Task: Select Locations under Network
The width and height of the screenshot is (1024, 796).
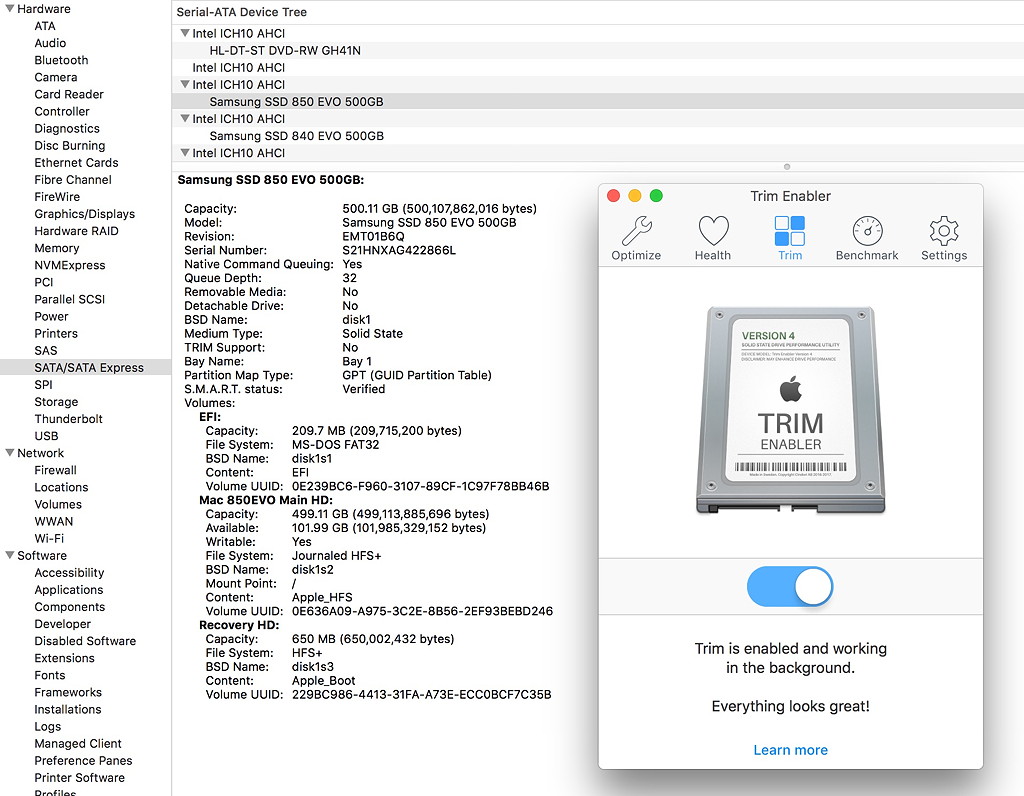Action: click(x=61, y=487)
